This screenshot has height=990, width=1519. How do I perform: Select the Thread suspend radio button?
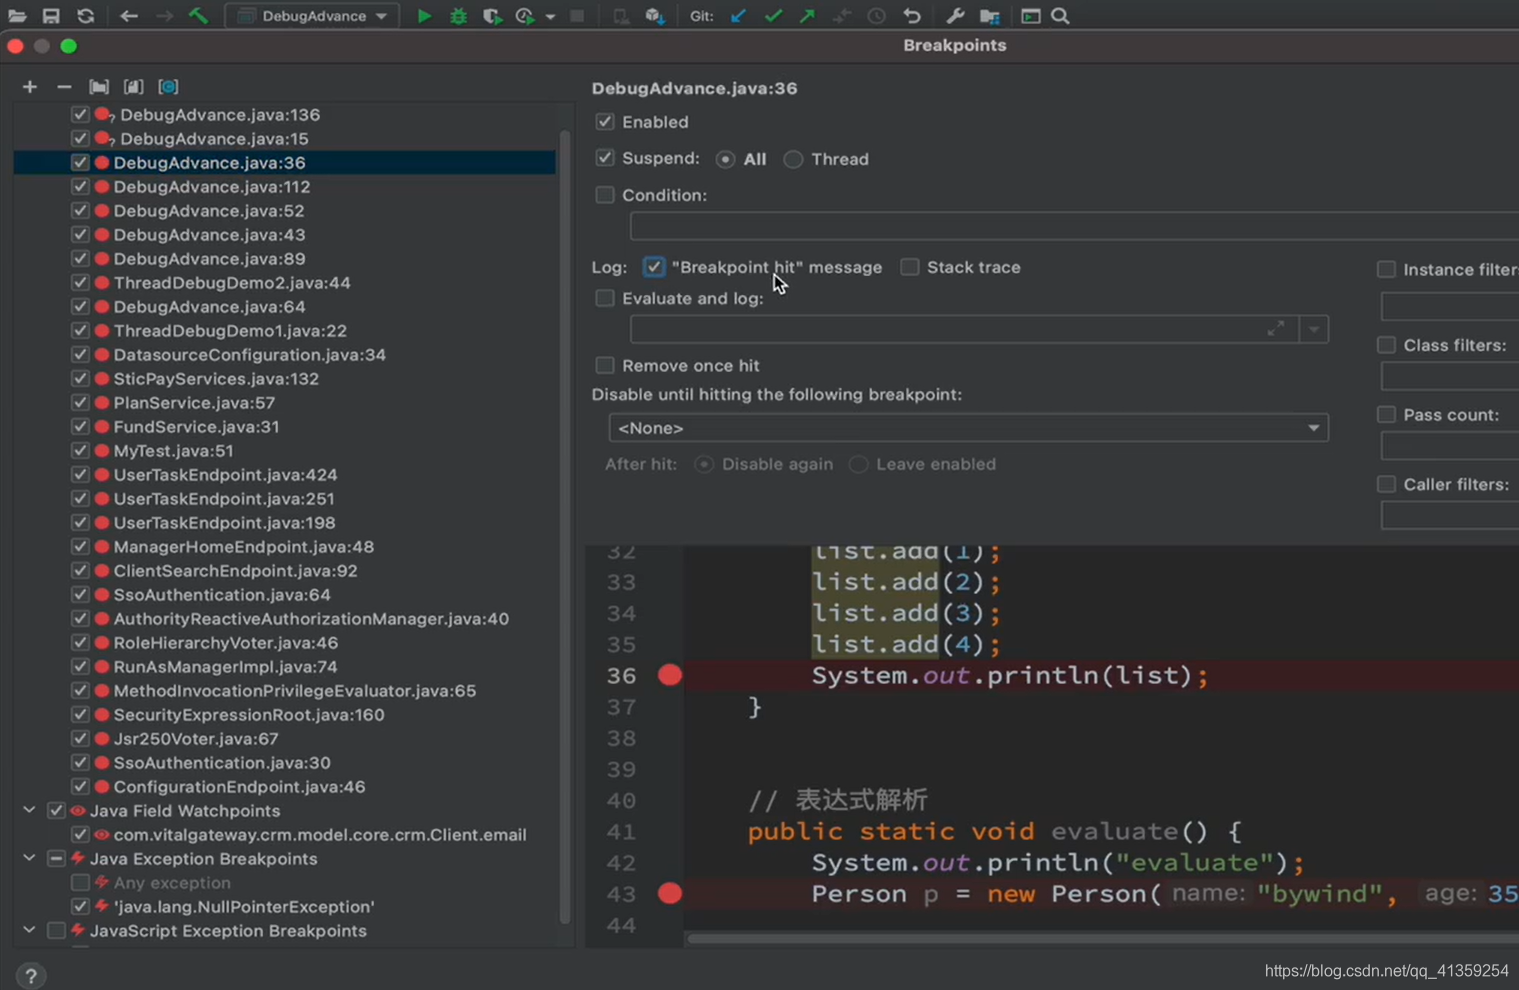coord(793,159)
